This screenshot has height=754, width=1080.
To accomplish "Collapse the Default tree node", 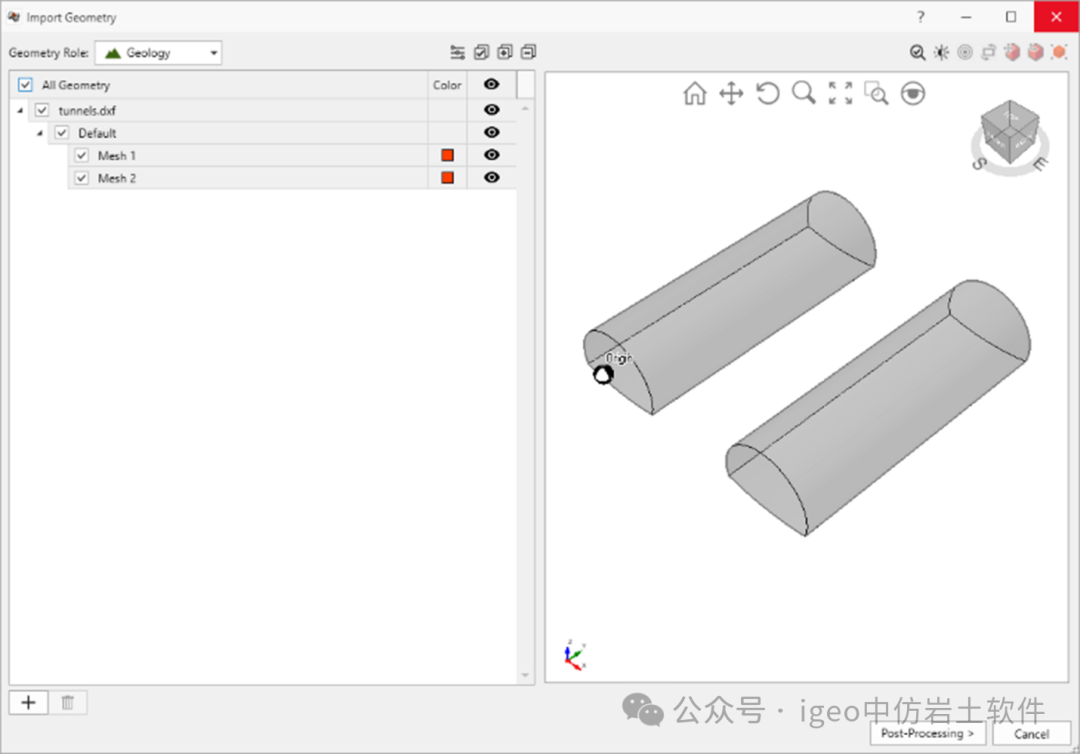I will (x=40, y=133).
